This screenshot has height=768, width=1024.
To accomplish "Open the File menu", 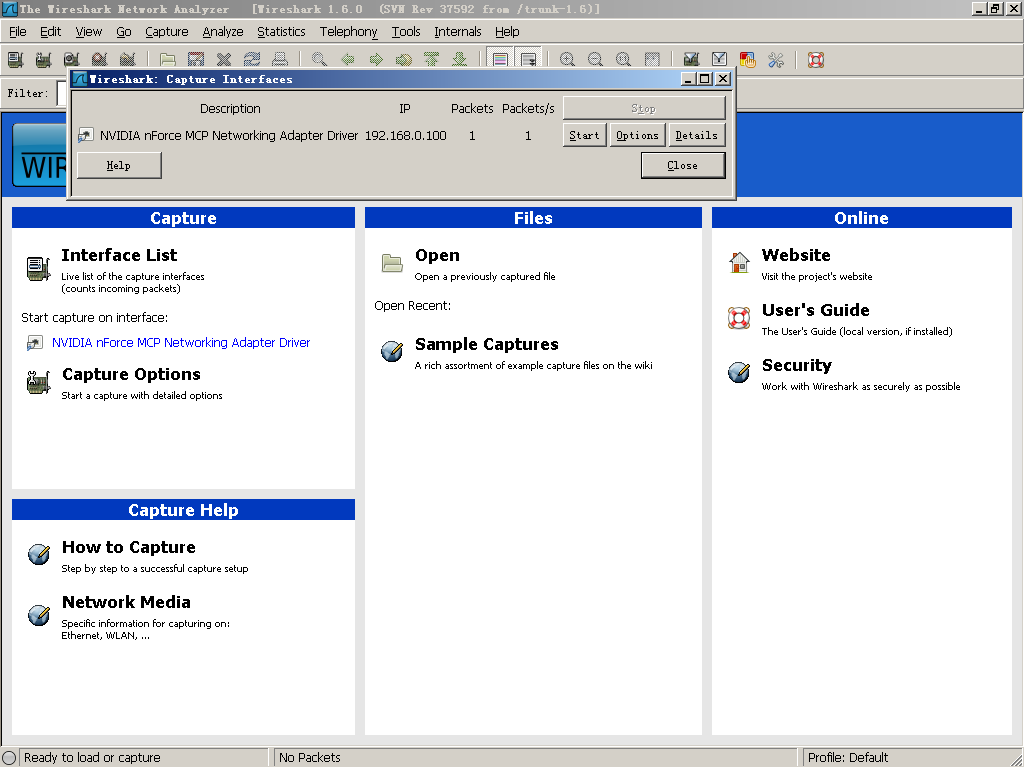I will (x=18, y=31).
